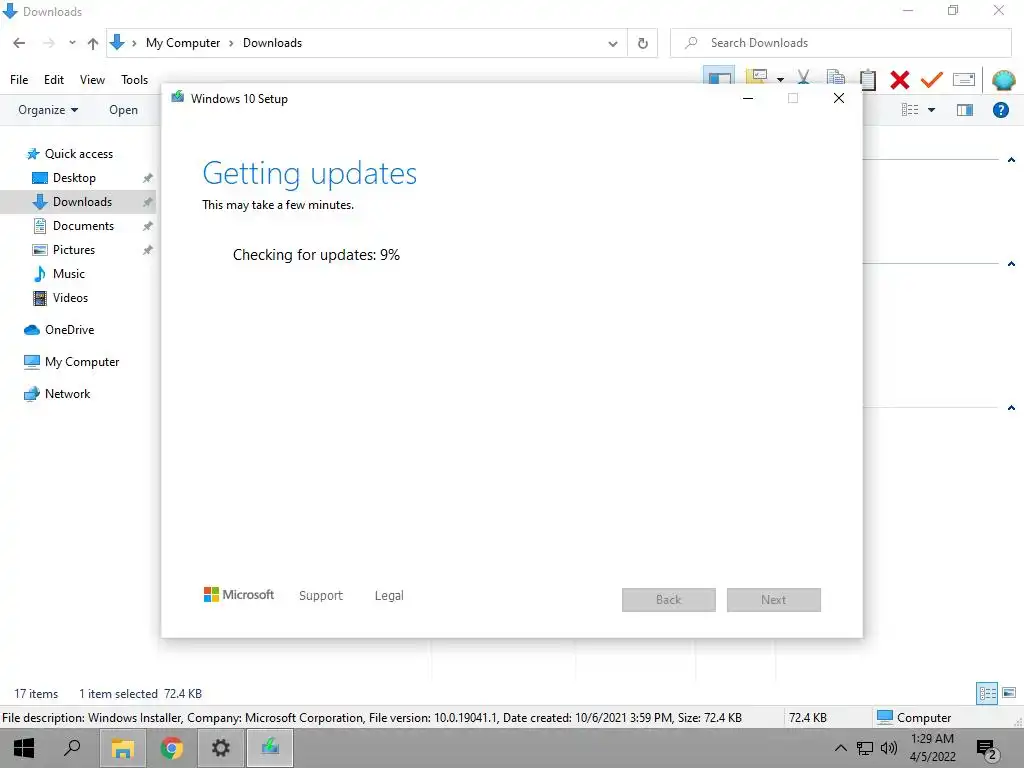Minimize the Windows 10 Setup window

[748, 99]
